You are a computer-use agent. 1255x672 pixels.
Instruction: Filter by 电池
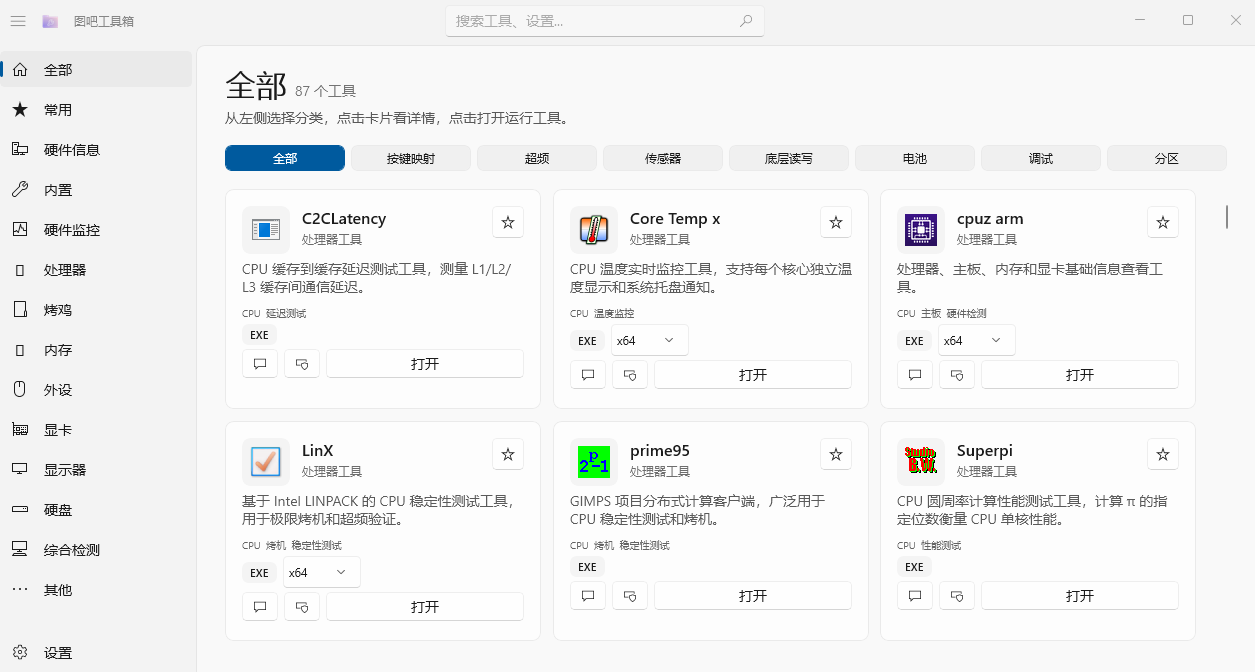point(915,158)
